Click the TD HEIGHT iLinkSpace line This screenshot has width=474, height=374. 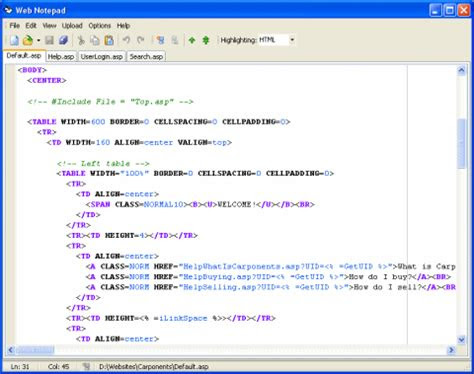pyautogui.click(x=171, y=318)
